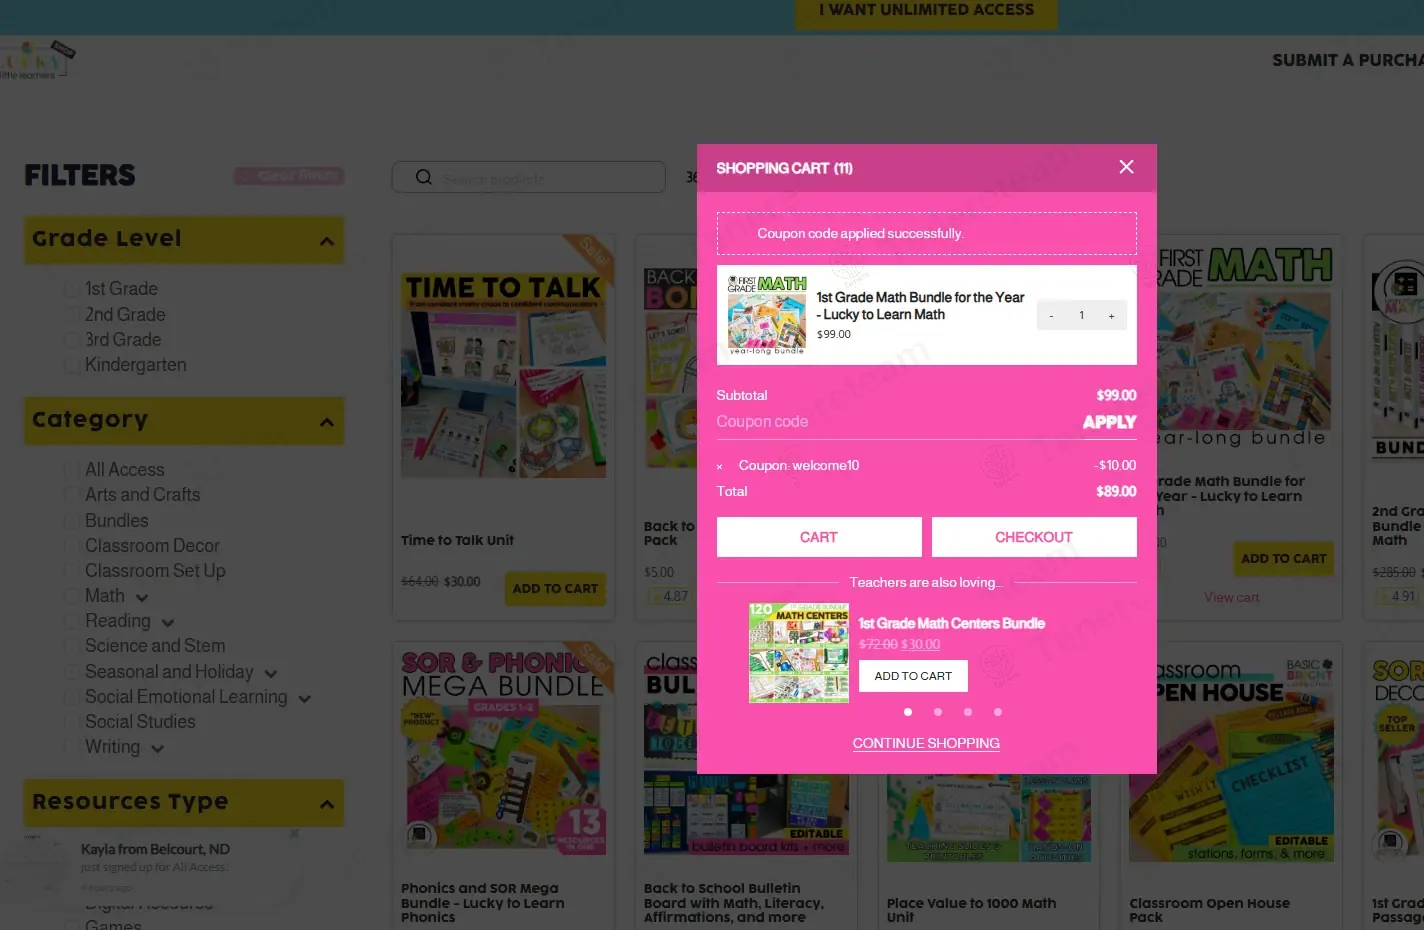Apply the coupon code

click(1109, 422)
